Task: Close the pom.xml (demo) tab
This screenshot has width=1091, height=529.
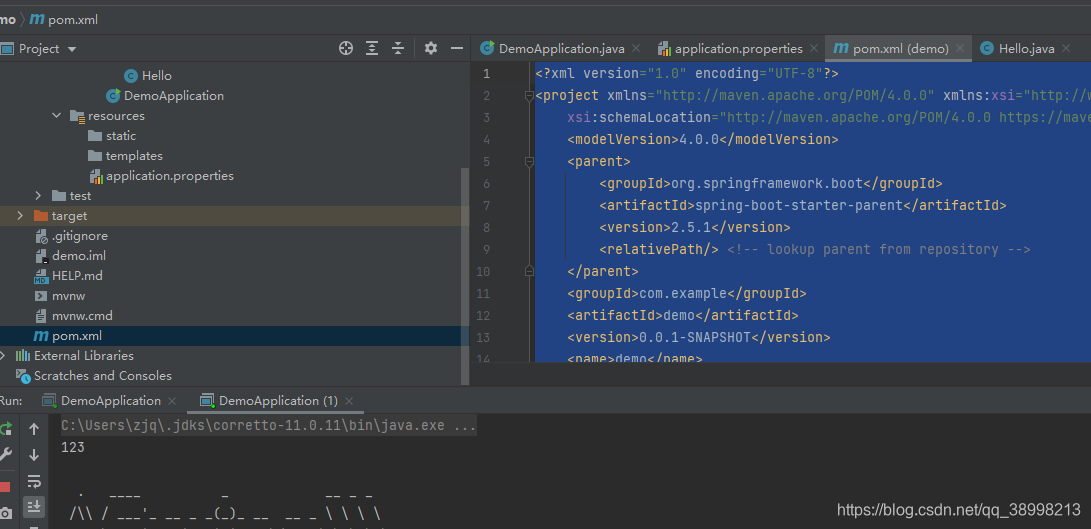Action: click(x=959, y=49)
